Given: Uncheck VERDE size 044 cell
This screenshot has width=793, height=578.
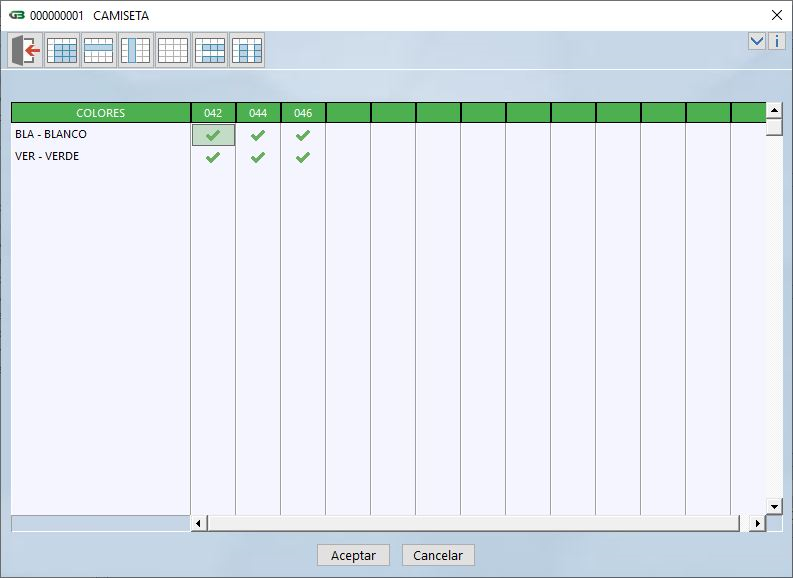Looking at the screenshot, I should [258, 157].
